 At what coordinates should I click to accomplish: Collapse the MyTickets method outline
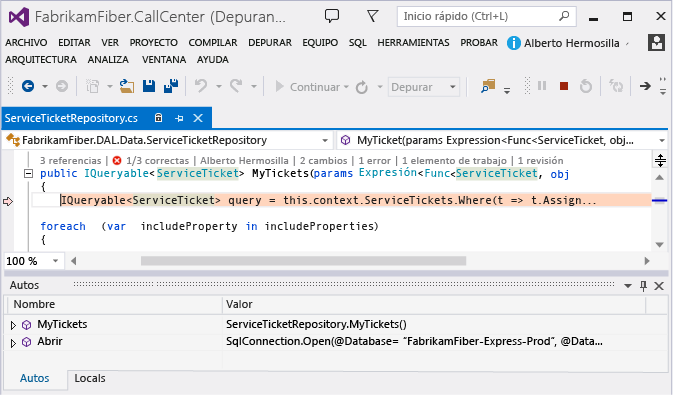(28, 174)
